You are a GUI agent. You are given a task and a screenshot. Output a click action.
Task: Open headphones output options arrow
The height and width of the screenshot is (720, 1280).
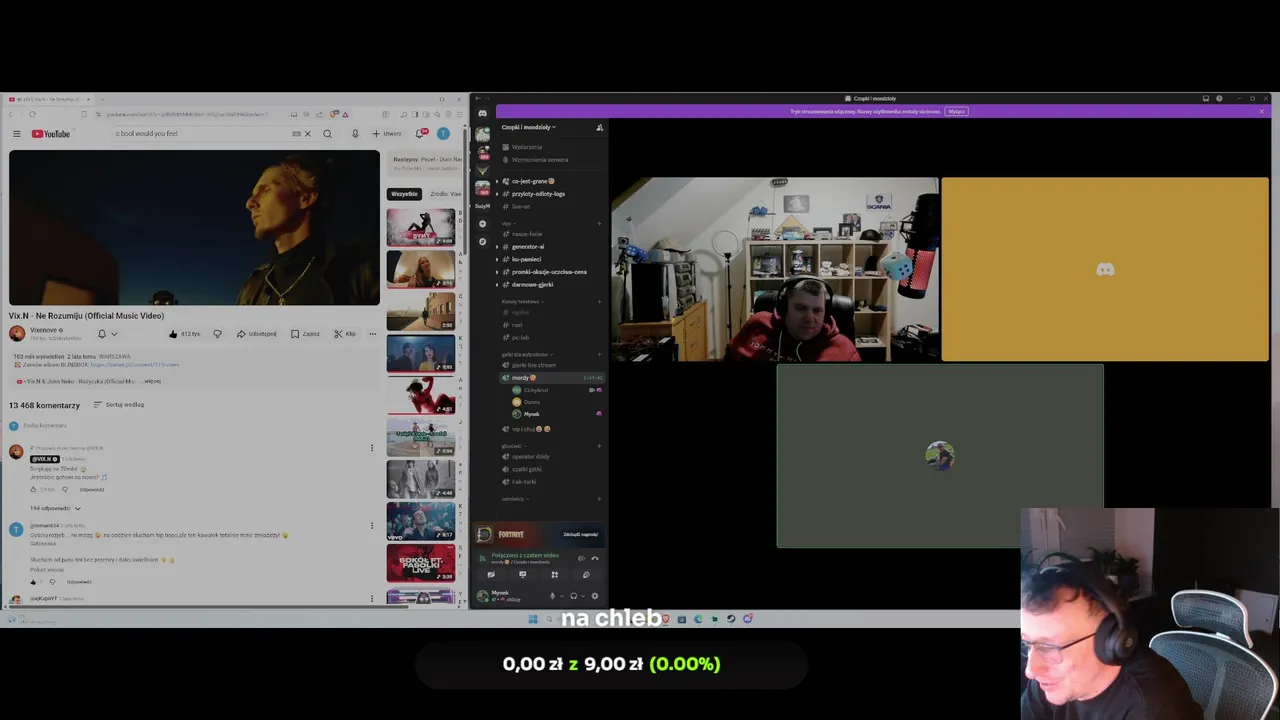[583, 596]
